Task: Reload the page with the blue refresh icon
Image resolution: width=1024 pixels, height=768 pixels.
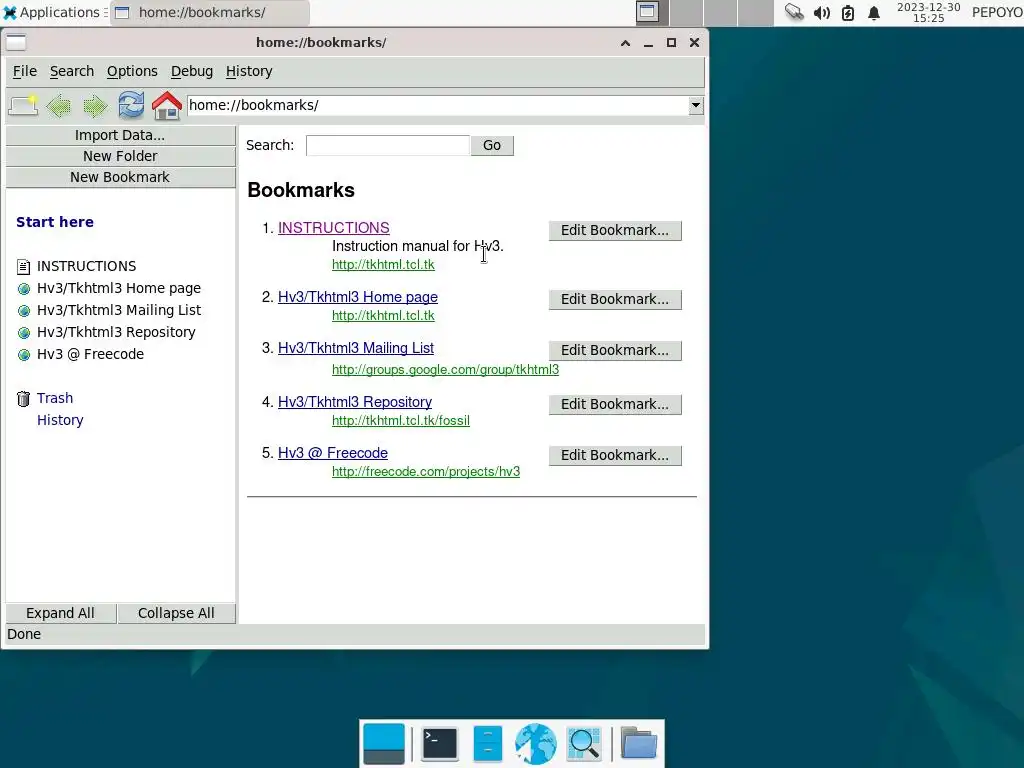Action: [131, 105]
